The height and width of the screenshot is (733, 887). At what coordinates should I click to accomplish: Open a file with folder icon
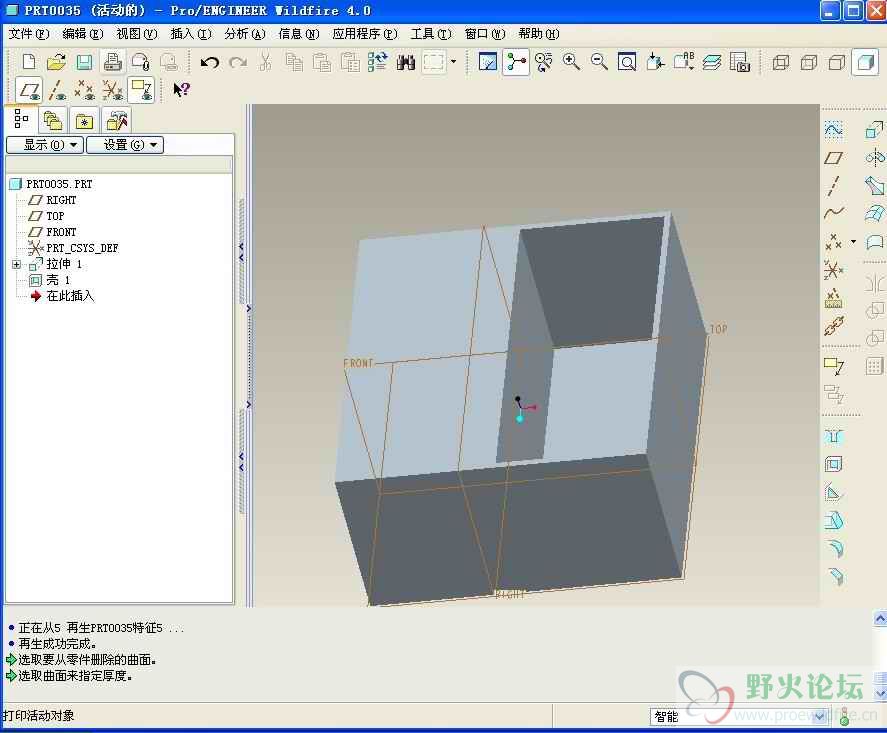click(56, 62)
